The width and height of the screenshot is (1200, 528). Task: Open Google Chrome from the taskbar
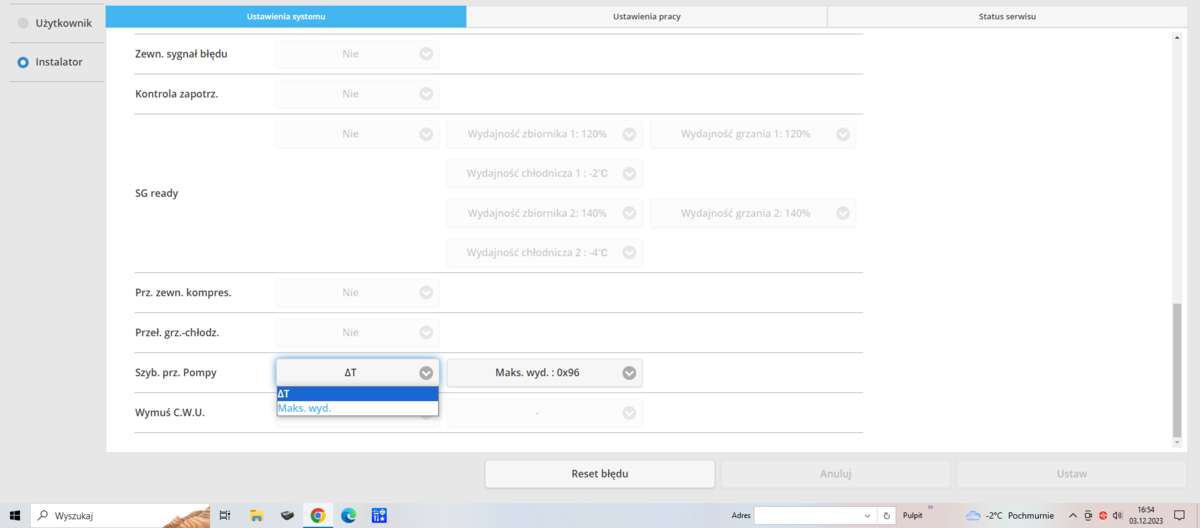coord(317,515)
